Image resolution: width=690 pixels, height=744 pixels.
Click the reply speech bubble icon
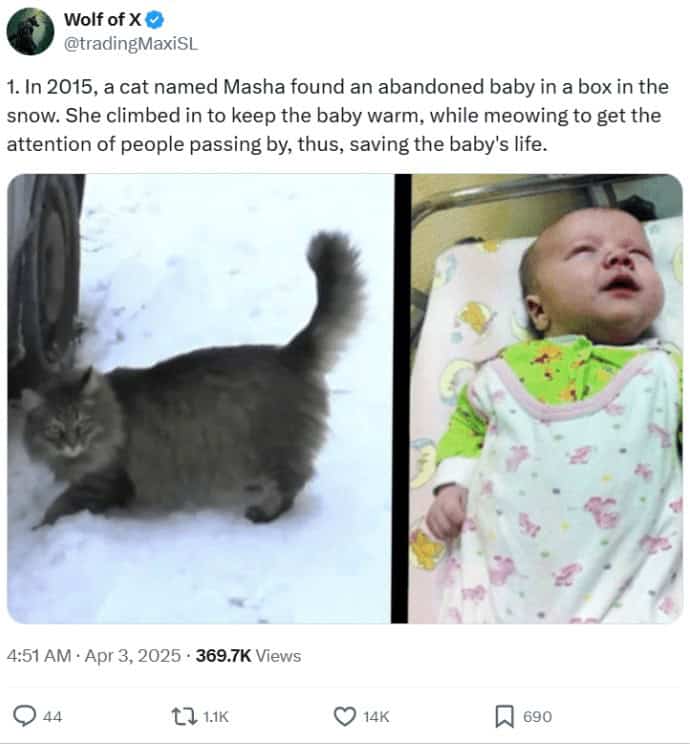click(24, 716)
